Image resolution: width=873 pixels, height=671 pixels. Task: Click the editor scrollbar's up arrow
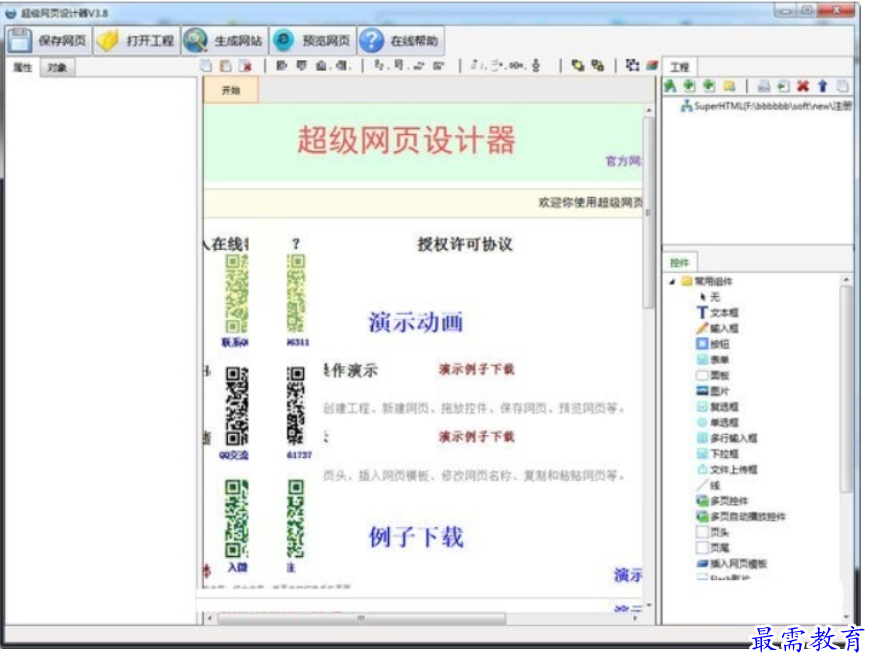[649, 111]
